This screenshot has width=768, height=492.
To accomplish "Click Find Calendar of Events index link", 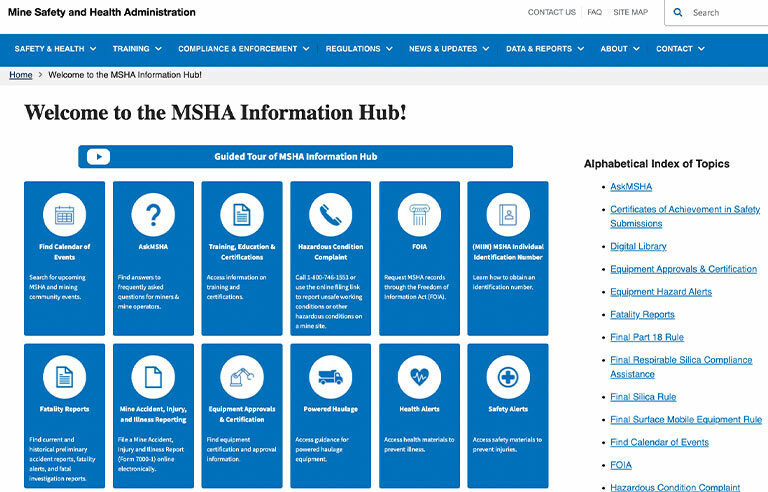I will pos(659,443).
